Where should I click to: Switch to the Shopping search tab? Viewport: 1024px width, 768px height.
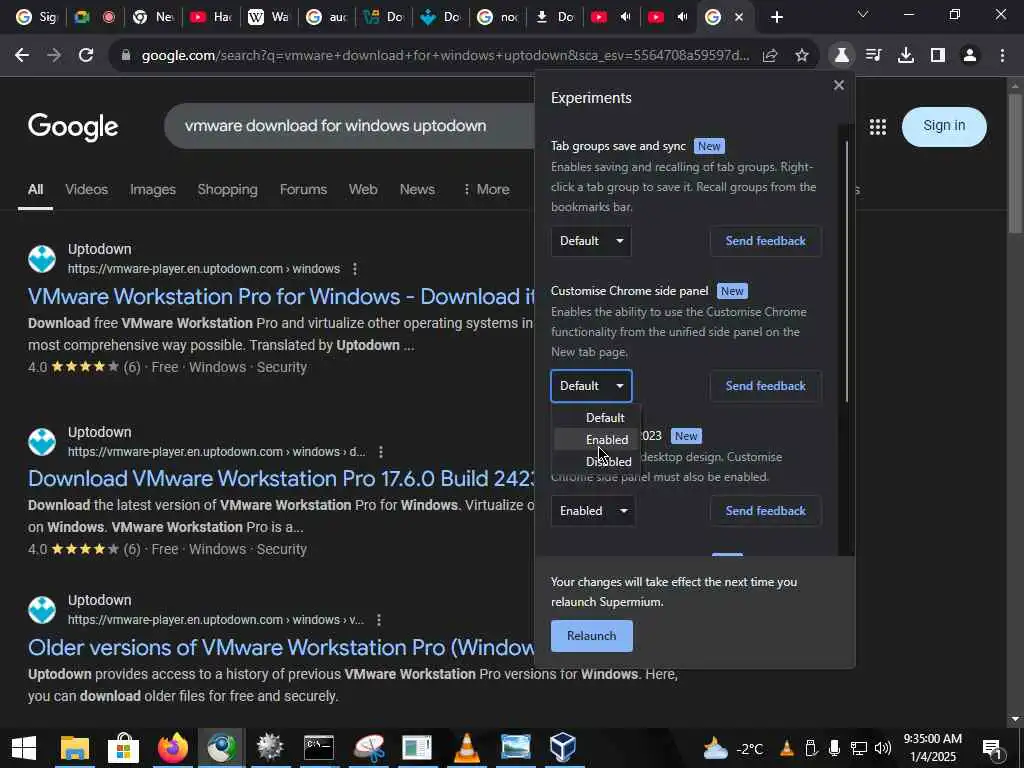pos(227,189)
